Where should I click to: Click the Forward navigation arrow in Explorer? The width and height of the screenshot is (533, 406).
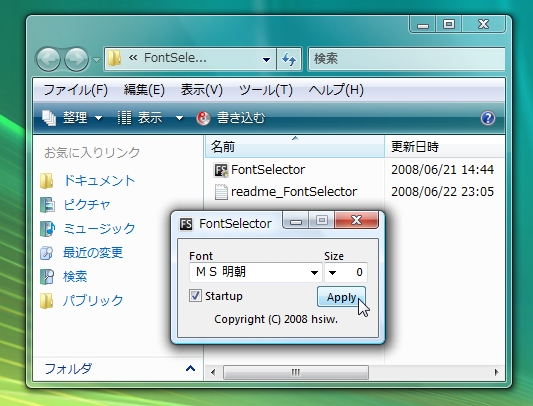pyautogui.click(x=76, y=60)
